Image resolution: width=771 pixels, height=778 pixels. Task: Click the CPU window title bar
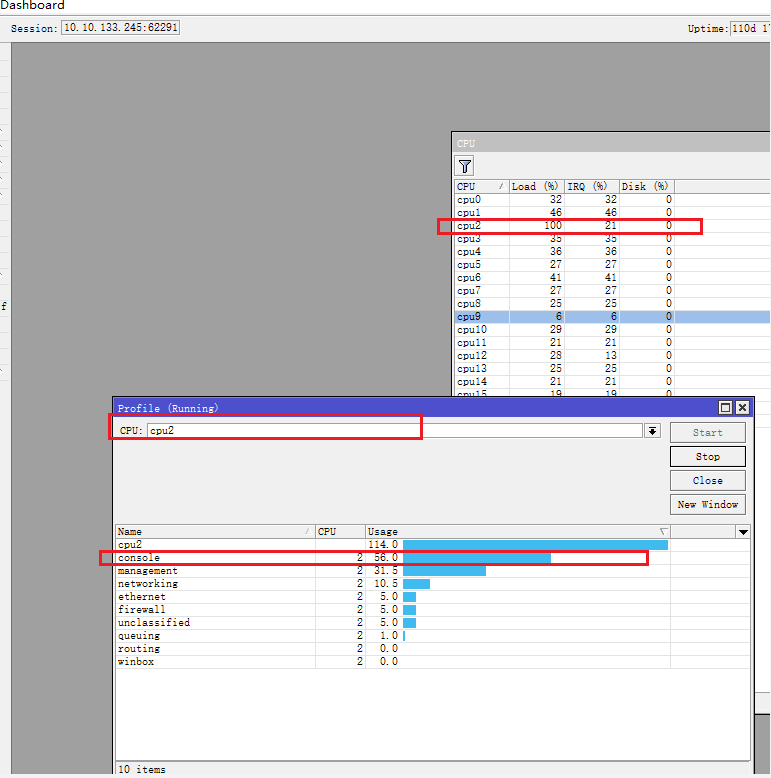[x=612, y=143]
